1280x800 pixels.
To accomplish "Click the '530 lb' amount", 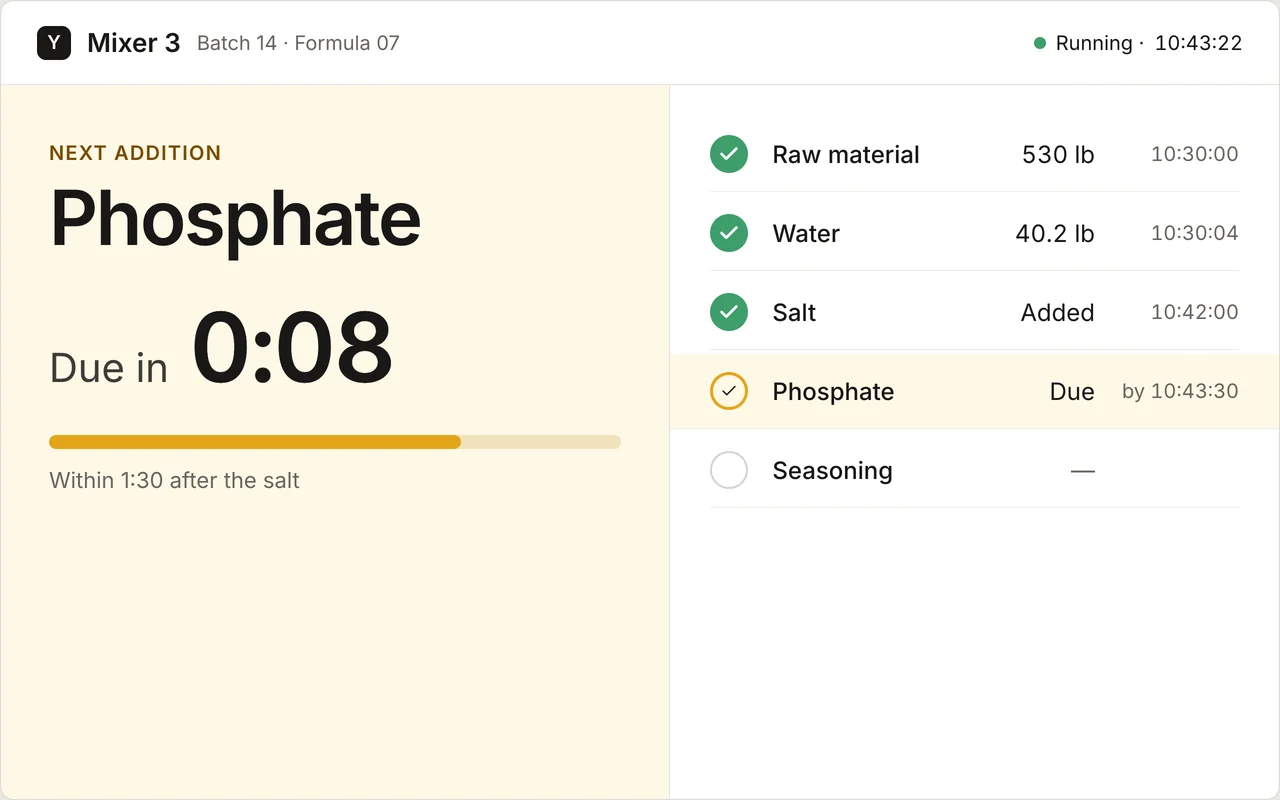I will point(1058,154).
